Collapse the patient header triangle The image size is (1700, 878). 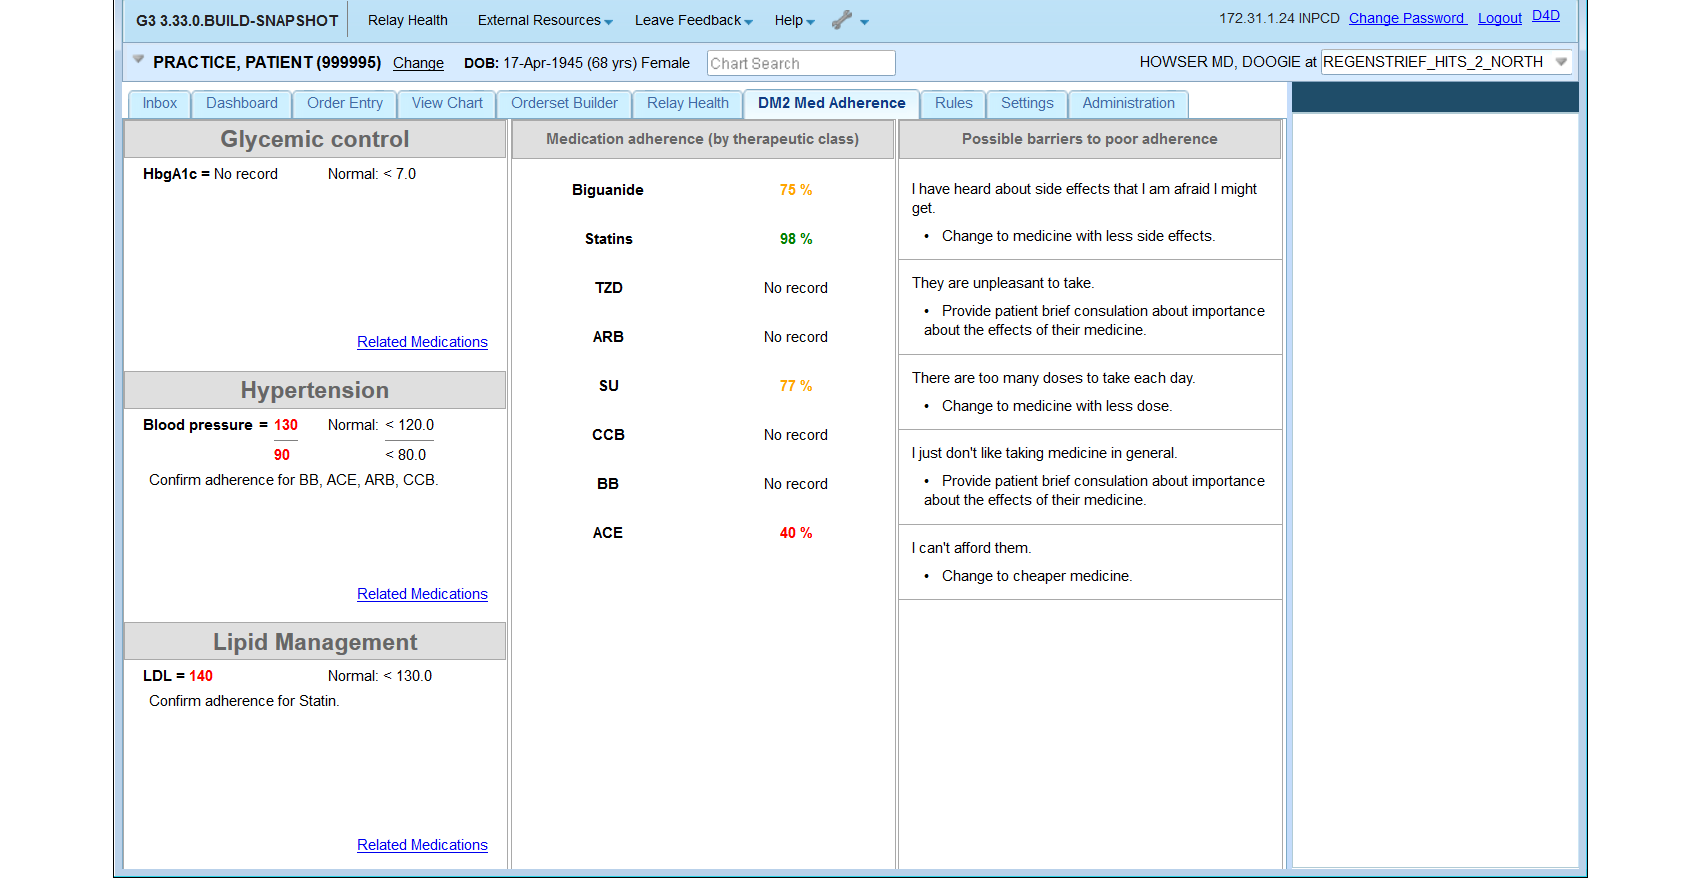(x=139, y=60)
